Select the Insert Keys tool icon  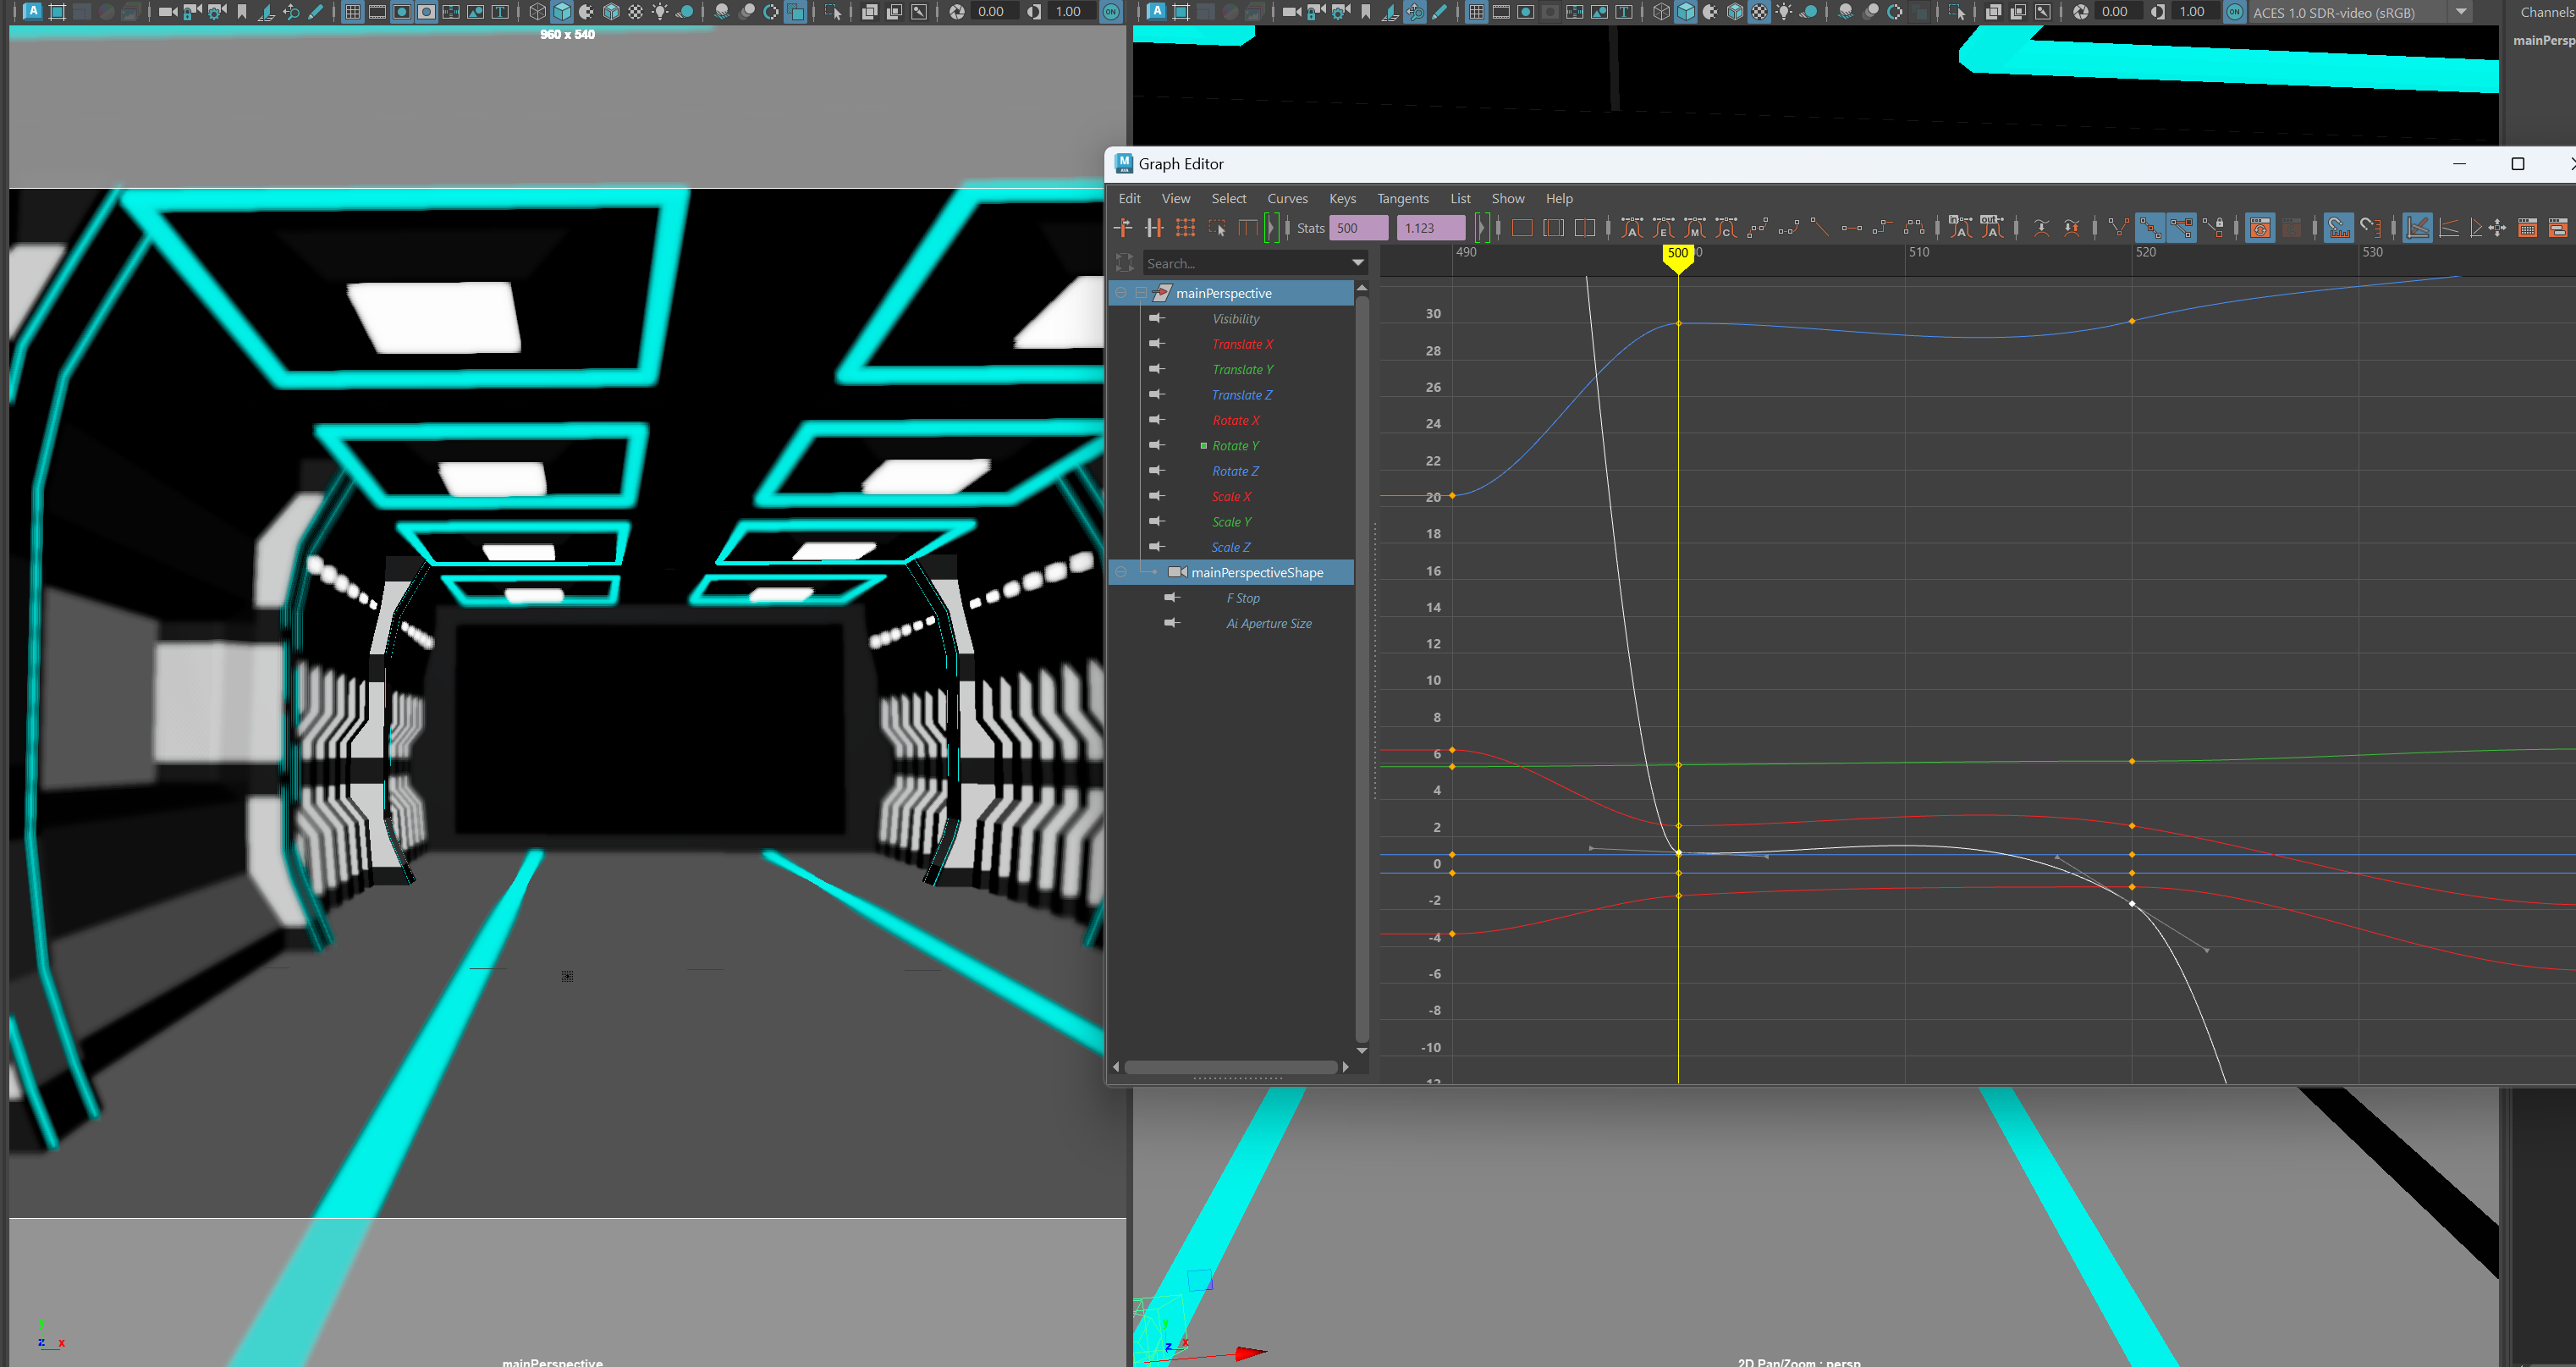1154,228
